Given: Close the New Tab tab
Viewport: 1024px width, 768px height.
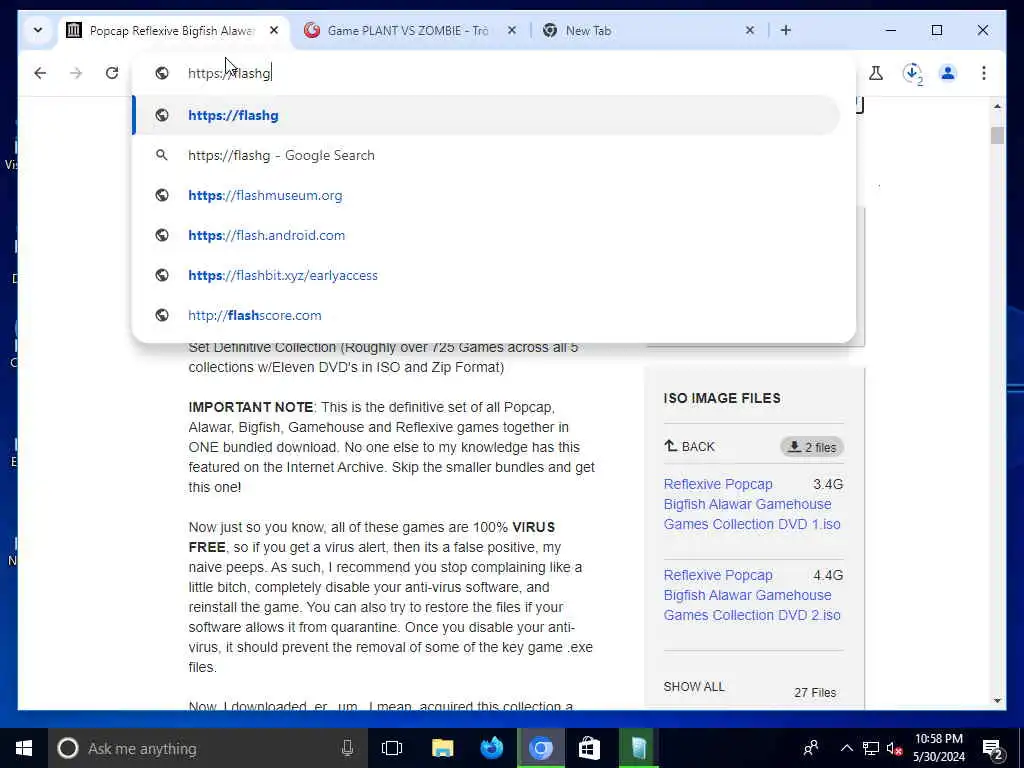Looking at the screenshot, I should [x=750, y=30].
